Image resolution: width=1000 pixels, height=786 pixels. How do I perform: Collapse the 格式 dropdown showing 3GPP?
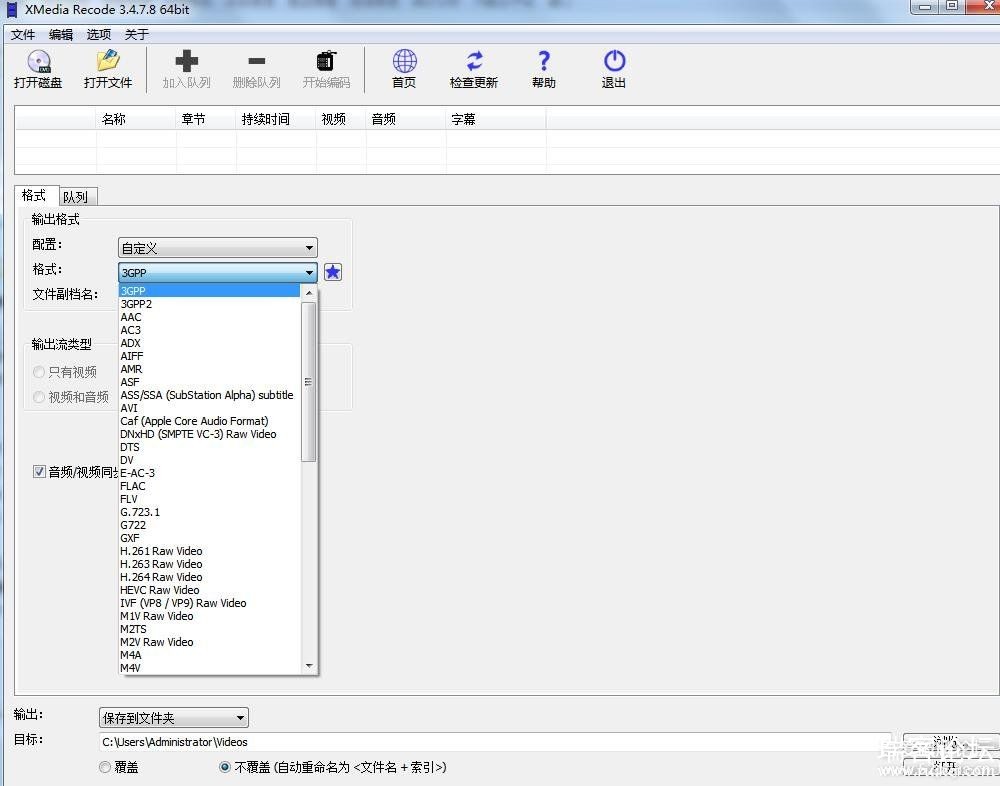217,272
